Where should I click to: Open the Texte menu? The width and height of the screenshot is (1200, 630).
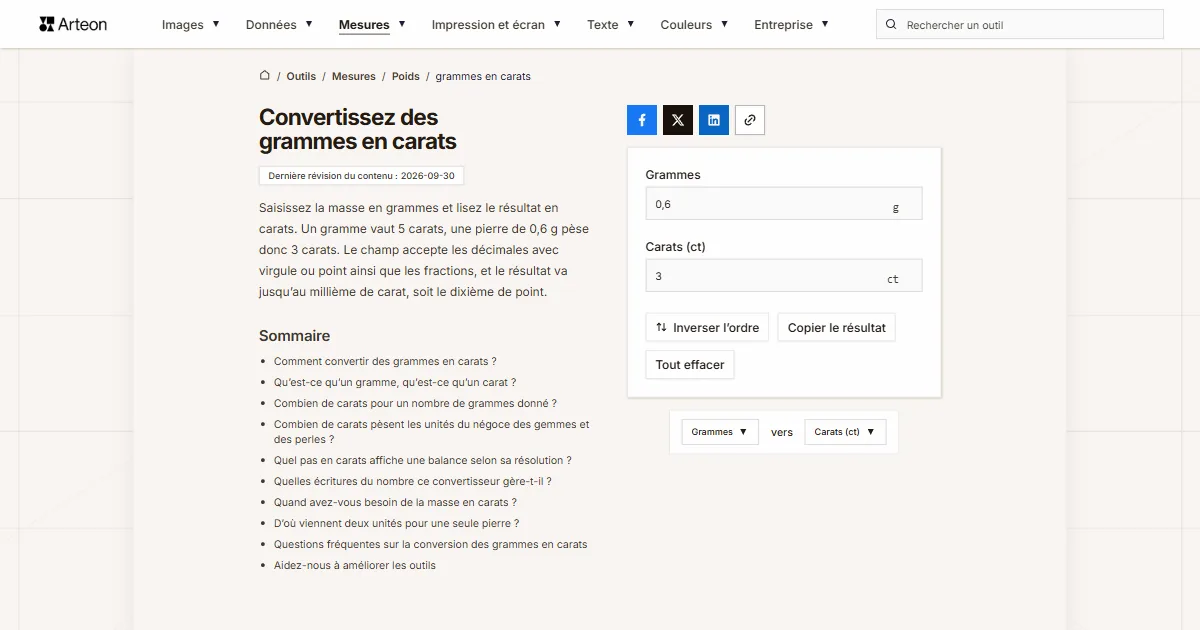click(611, 25)
